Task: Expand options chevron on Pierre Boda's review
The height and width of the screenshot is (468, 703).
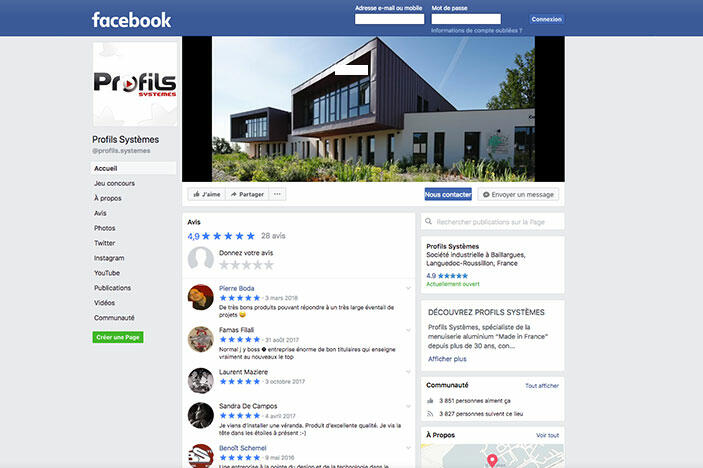Action: coord(408,288)
